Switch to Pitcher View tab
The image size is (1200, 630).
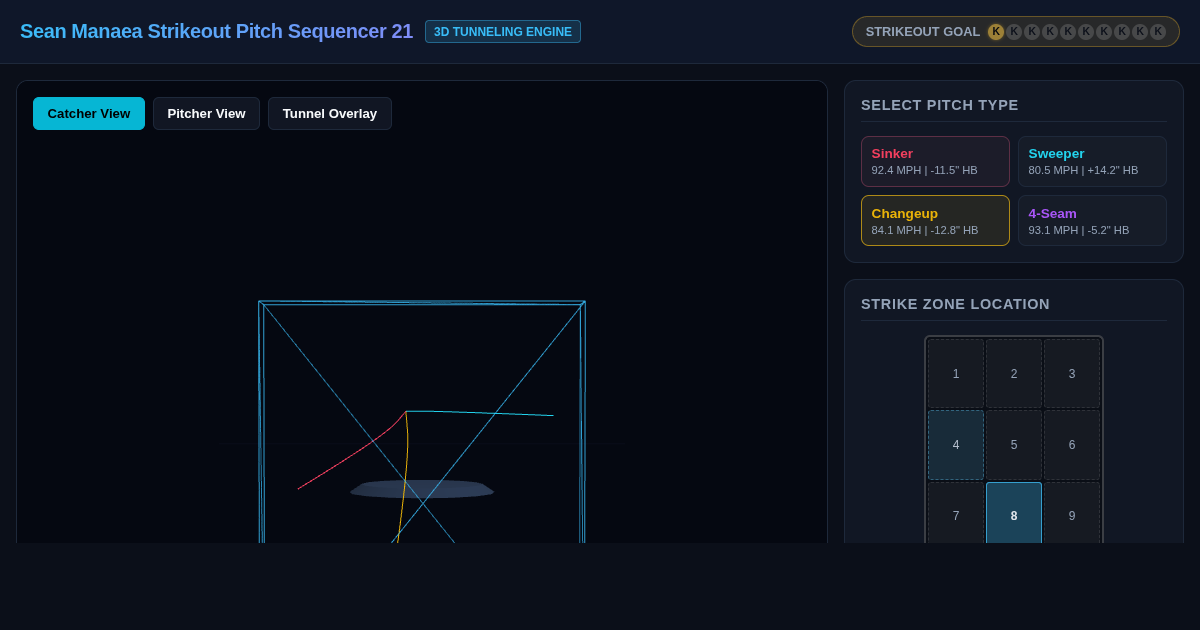point(206,113)
